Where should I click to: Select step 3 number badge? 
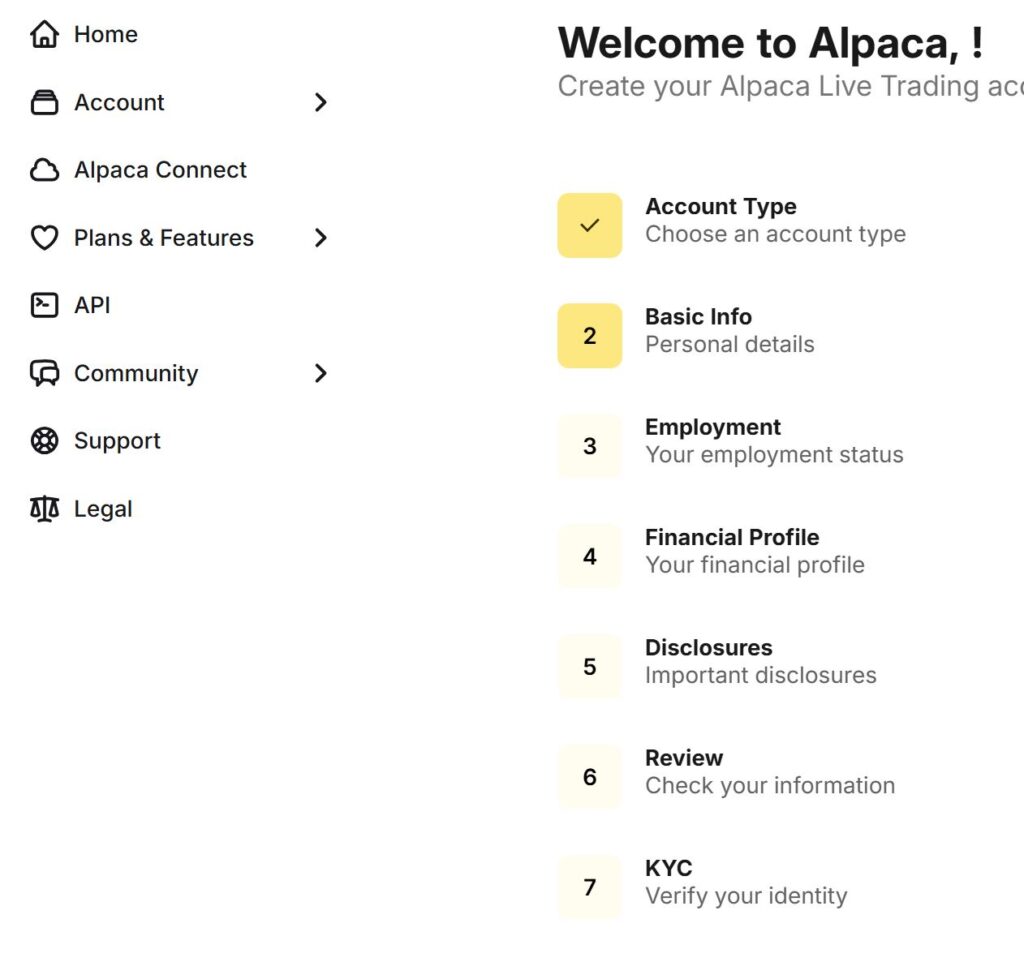pos(590,446)
